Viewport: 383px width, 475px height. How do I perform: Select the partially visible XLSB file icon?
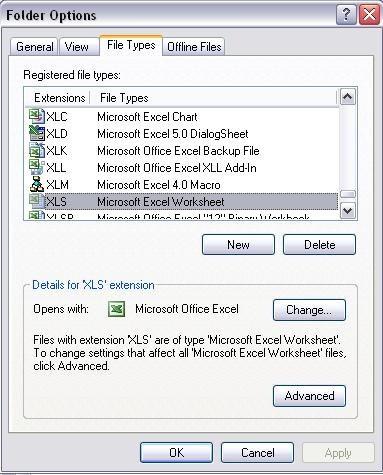coord(37,215)
